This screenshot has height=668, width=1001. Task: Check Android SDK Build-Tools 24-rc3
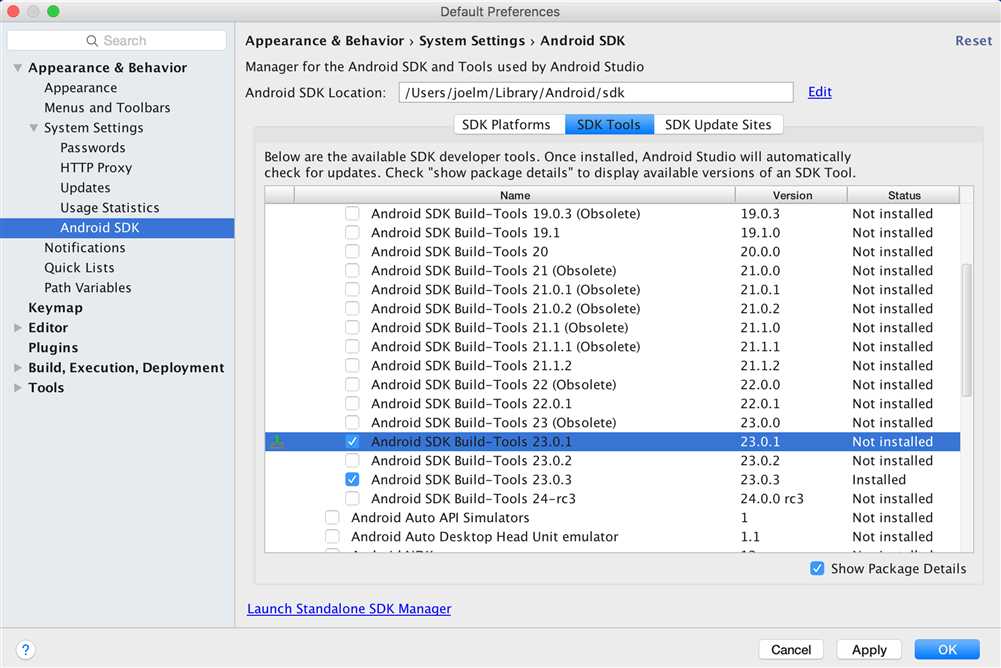(352, 498)
